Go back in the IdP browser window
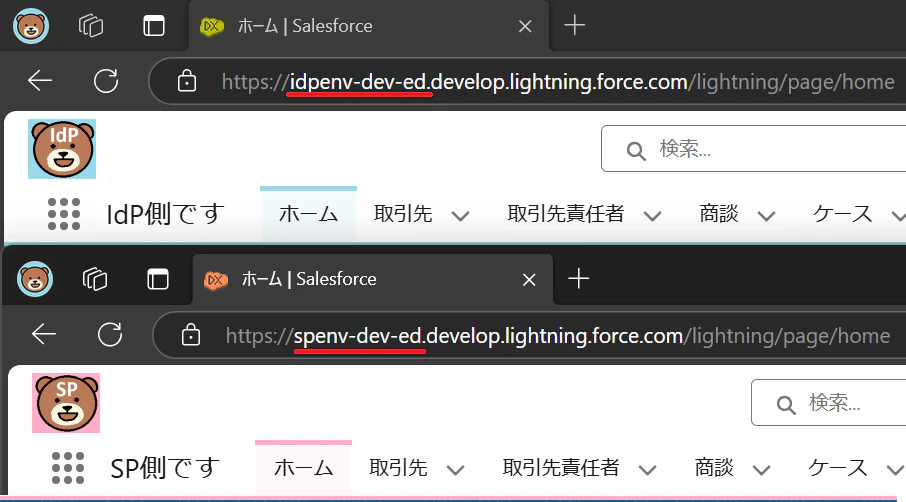Screen dimensions: 906x502 (40, 81)
